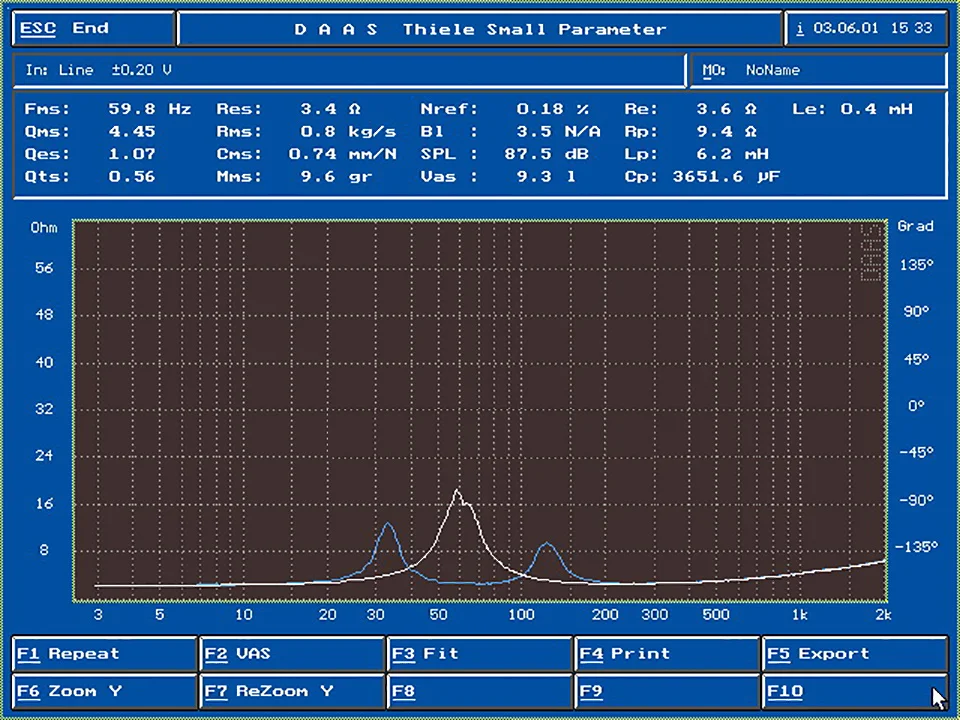
Task: Click the Vas value 9.3 l
Action: pyautogui.click(x=546, y=177)
